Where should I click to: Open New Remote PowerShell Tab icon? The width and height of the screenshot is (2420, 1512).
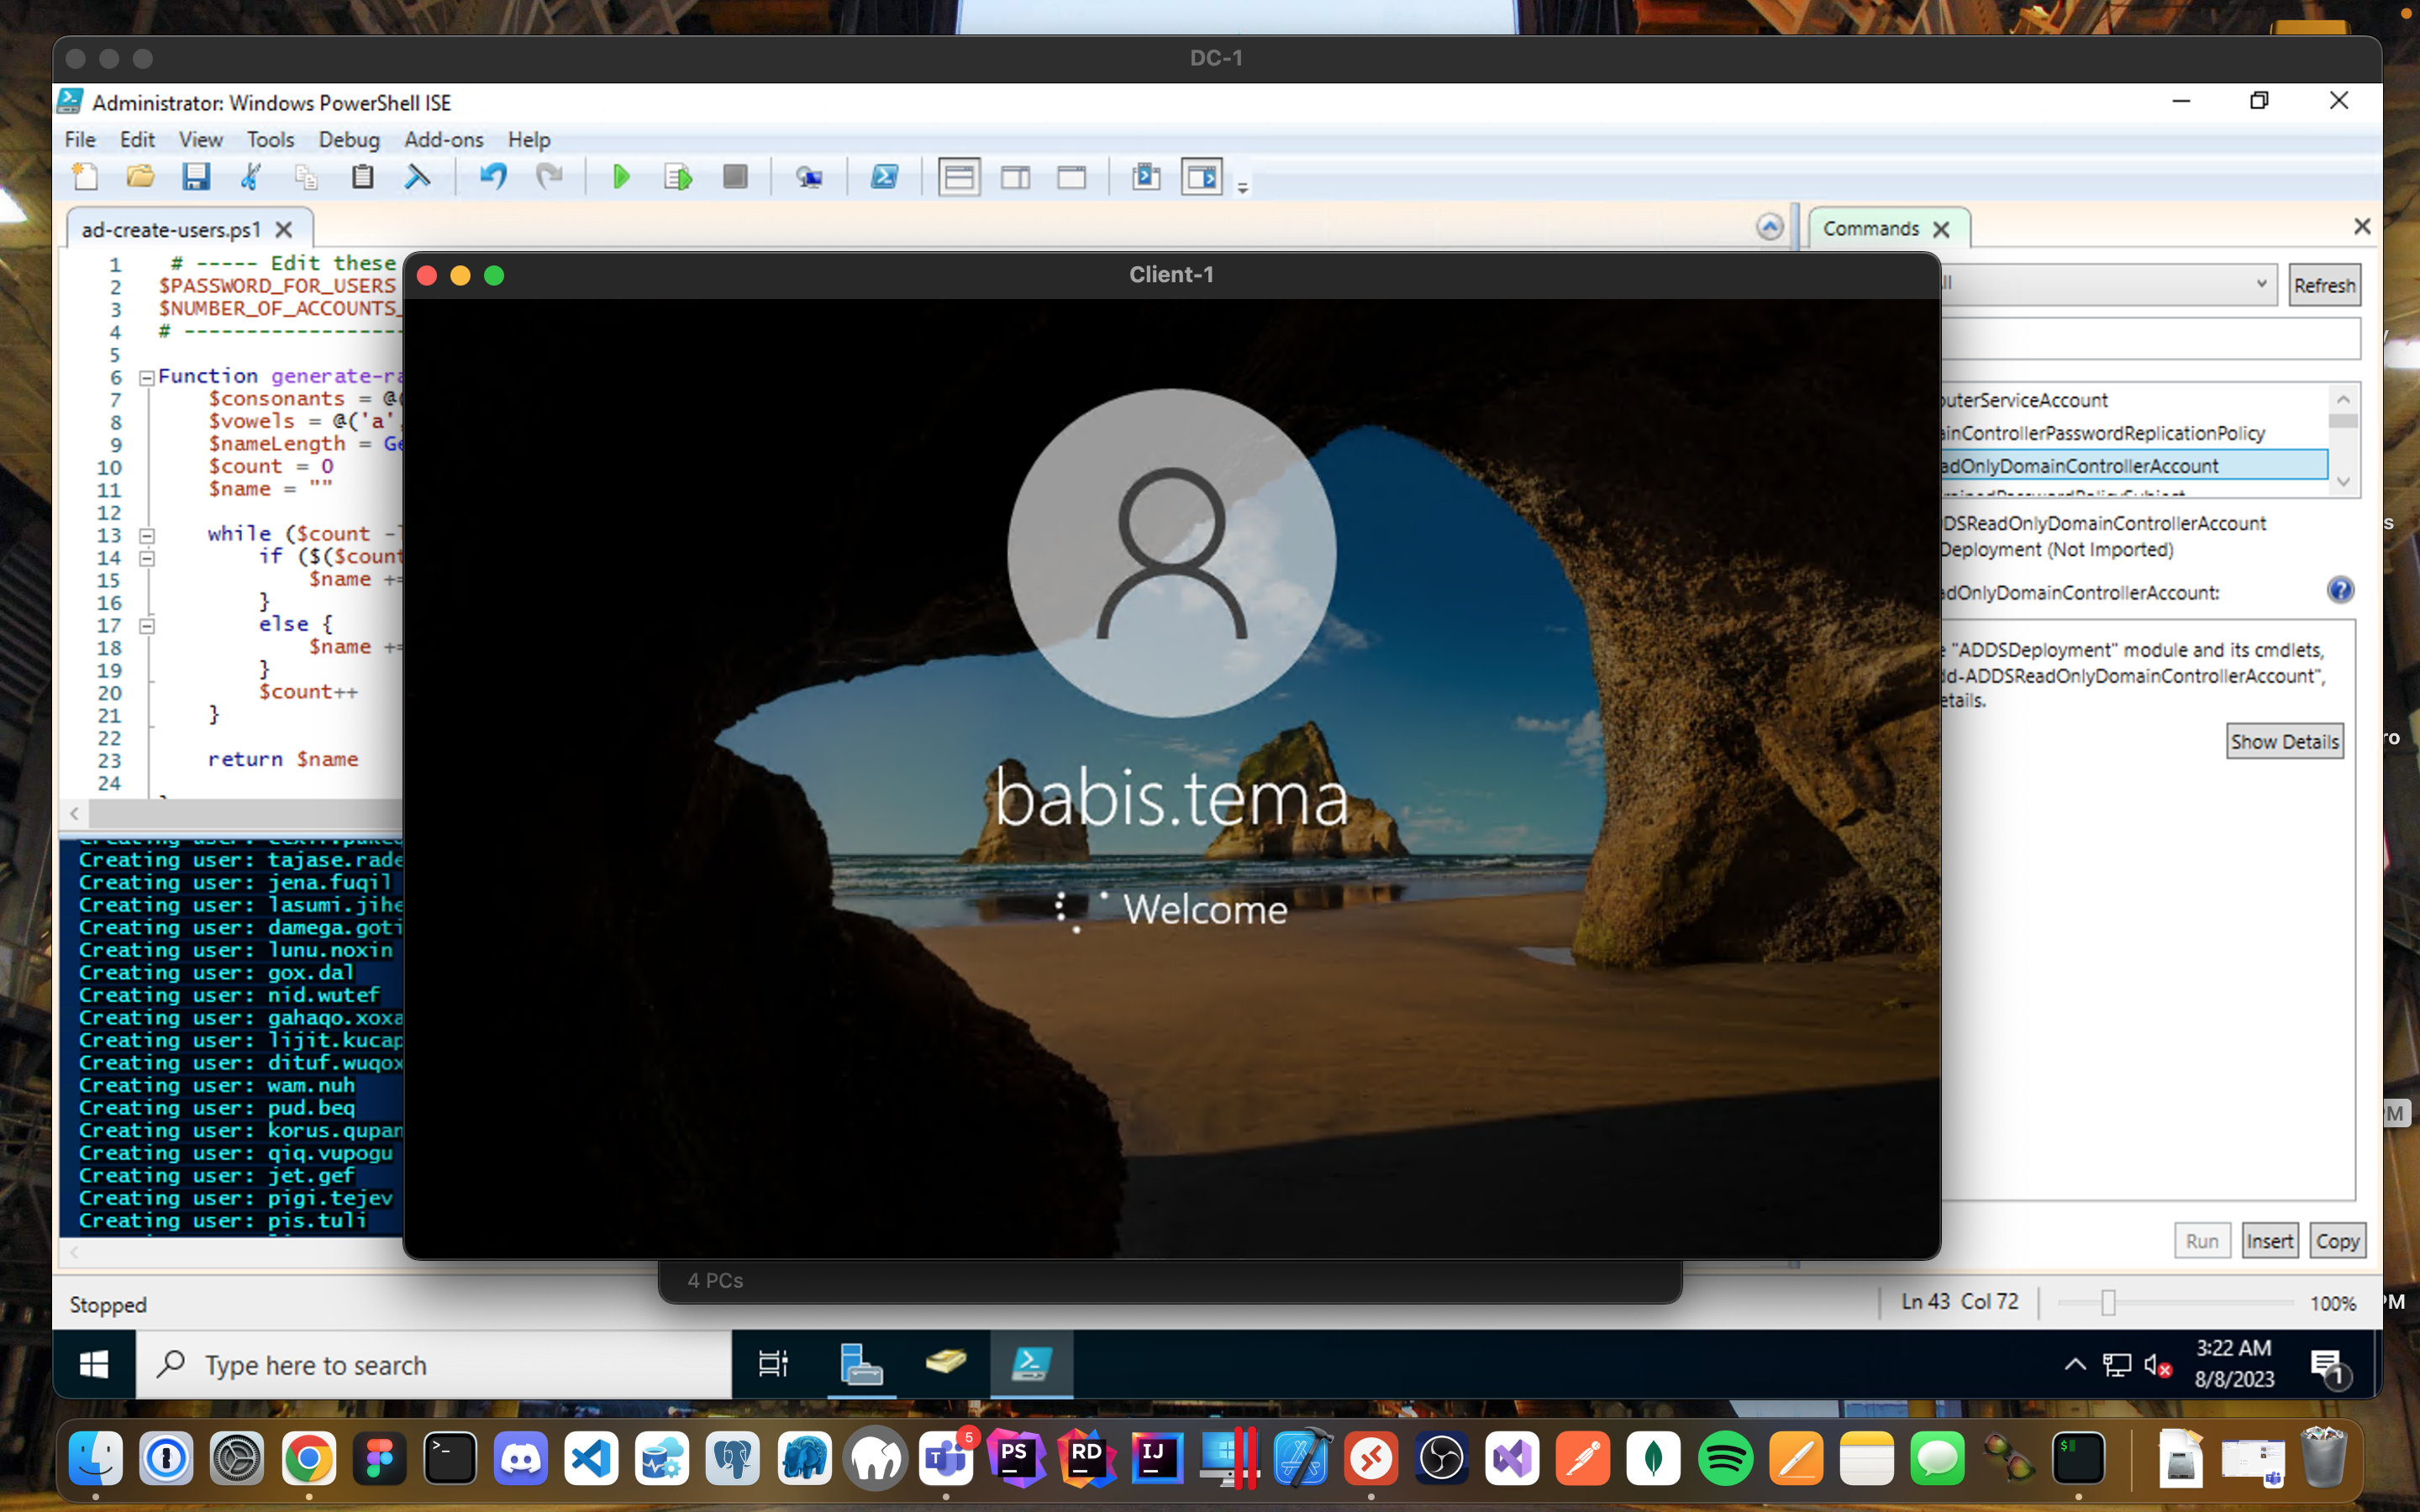[x=809, y=177]
